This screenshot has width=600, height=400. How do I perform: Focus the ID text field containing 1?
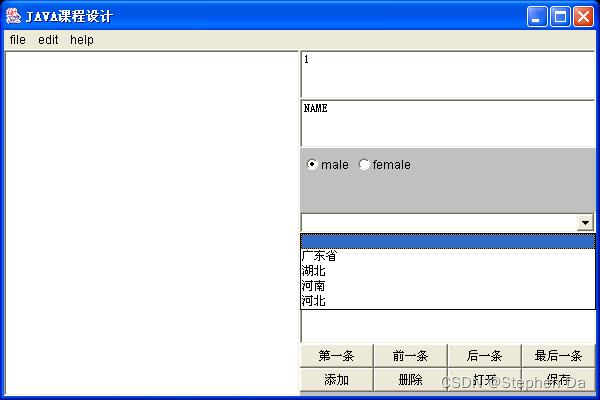pyautogui.click(x=448, y=75)
